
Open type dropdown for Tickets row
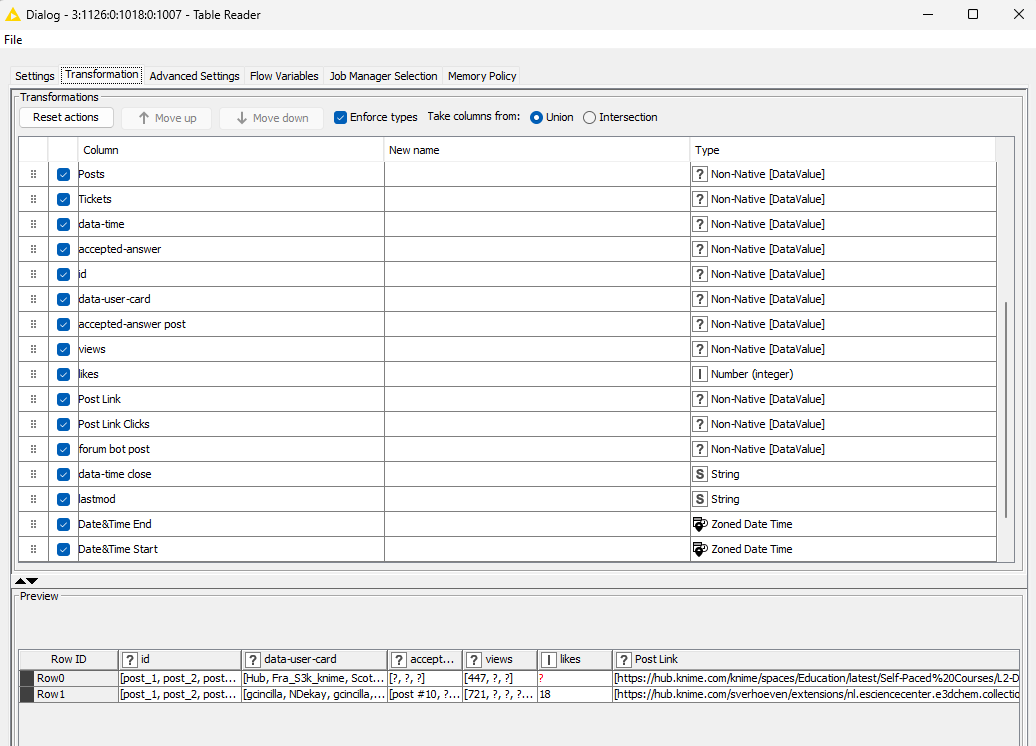[843, 199]
